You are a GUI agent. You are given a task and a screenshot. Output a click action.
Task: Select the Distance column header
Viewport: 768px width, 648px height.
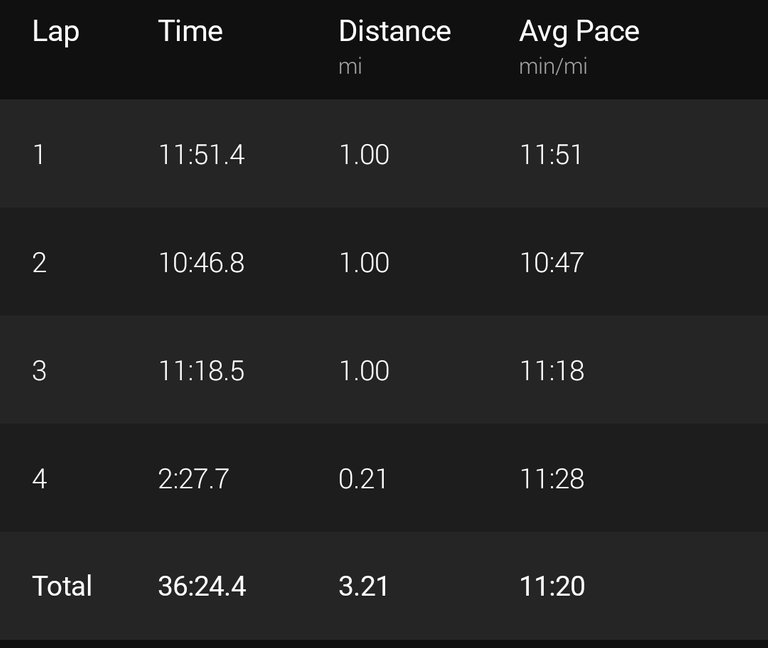point(394,31)
